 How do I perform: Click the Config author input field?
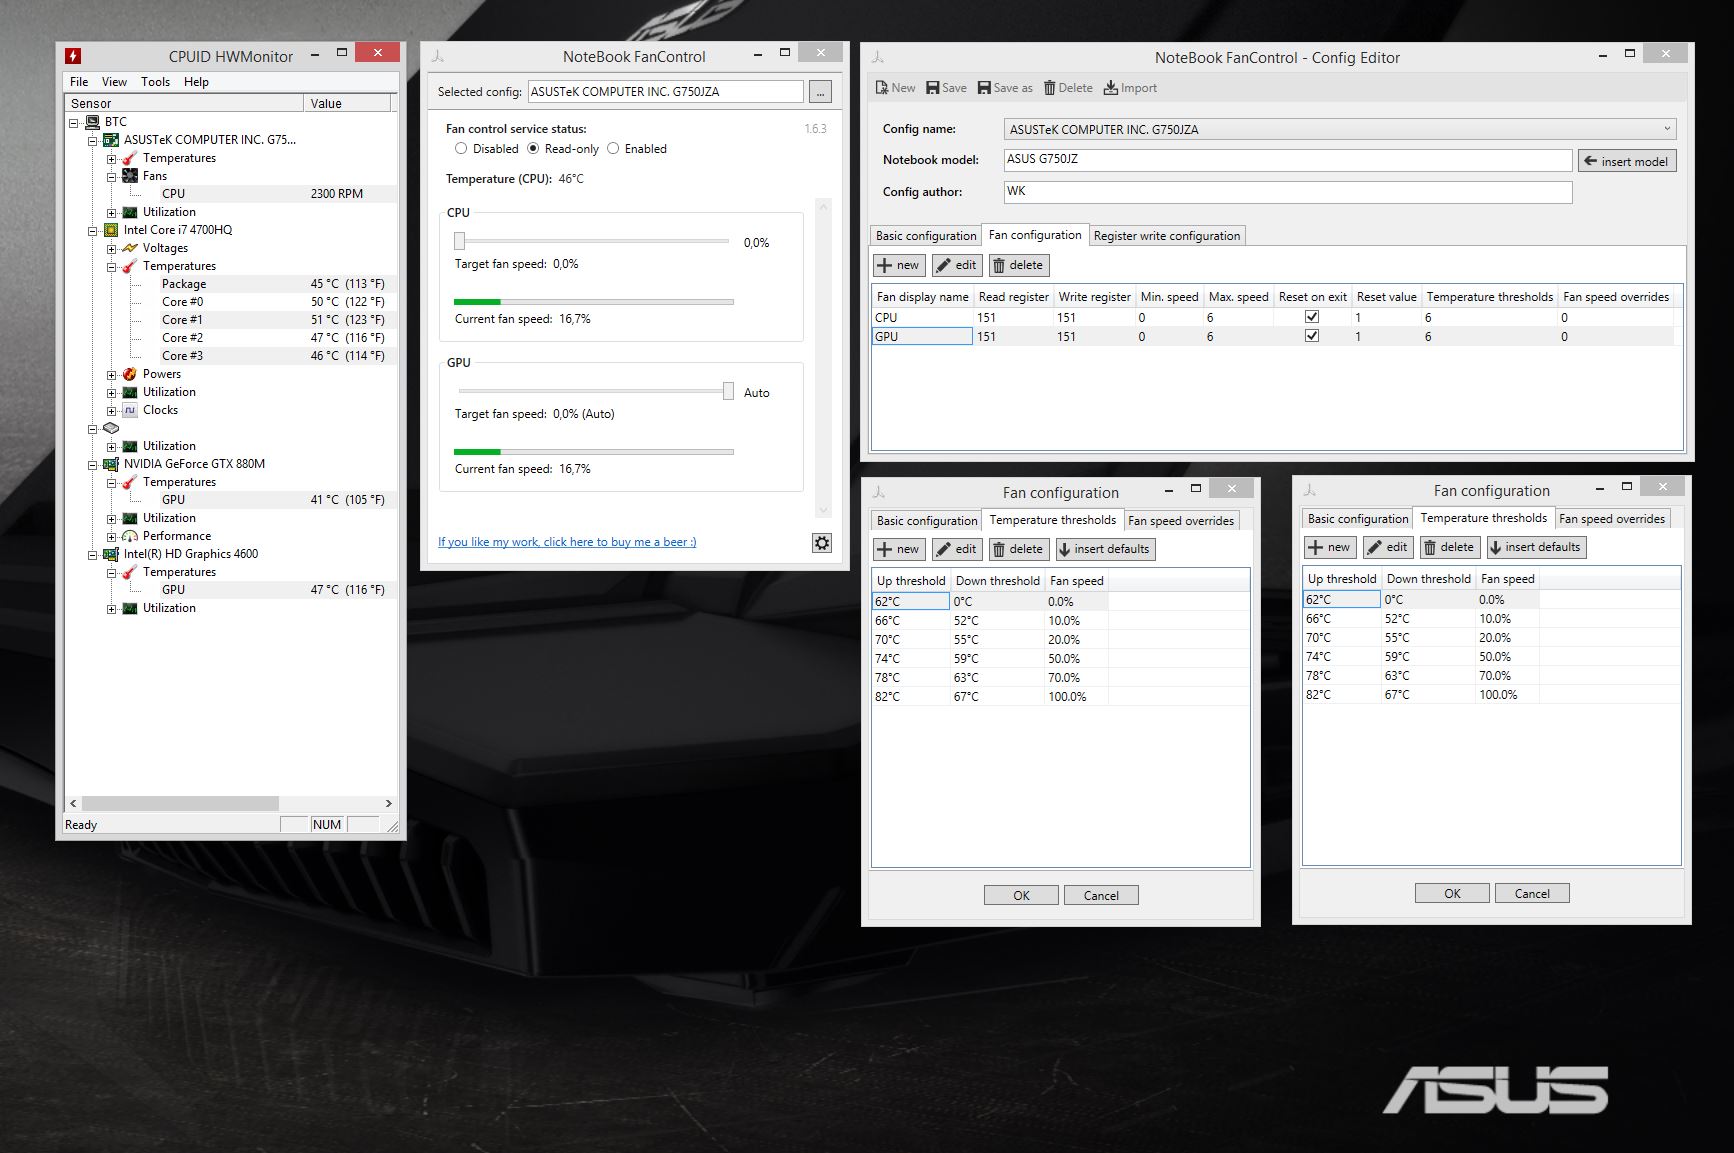(x=1287, y=192)
